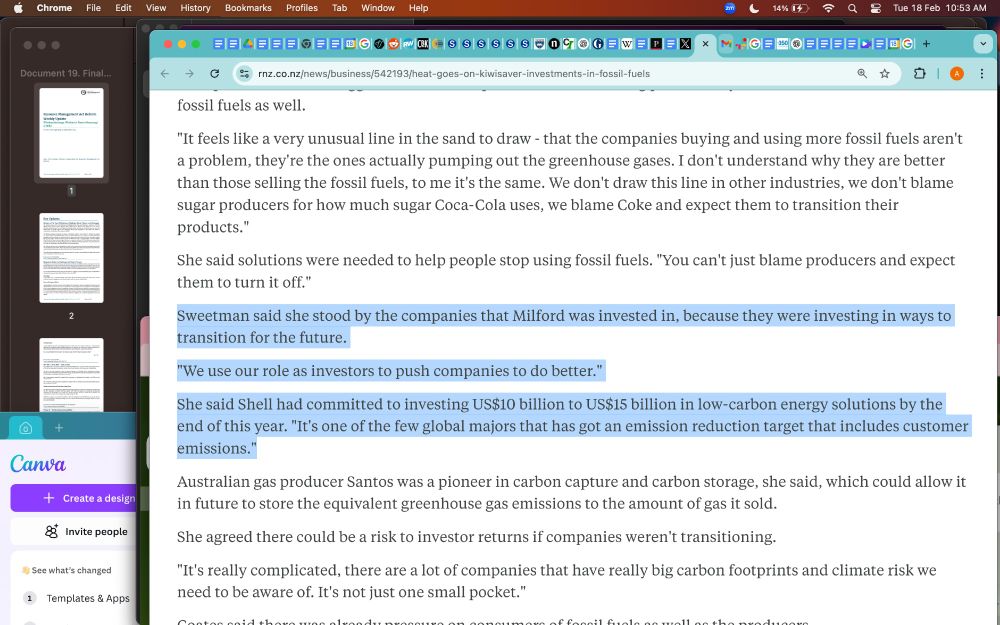Switch to the tab with black P favicon
This screenshot has height=625, width=1000.
click(656, 43)
